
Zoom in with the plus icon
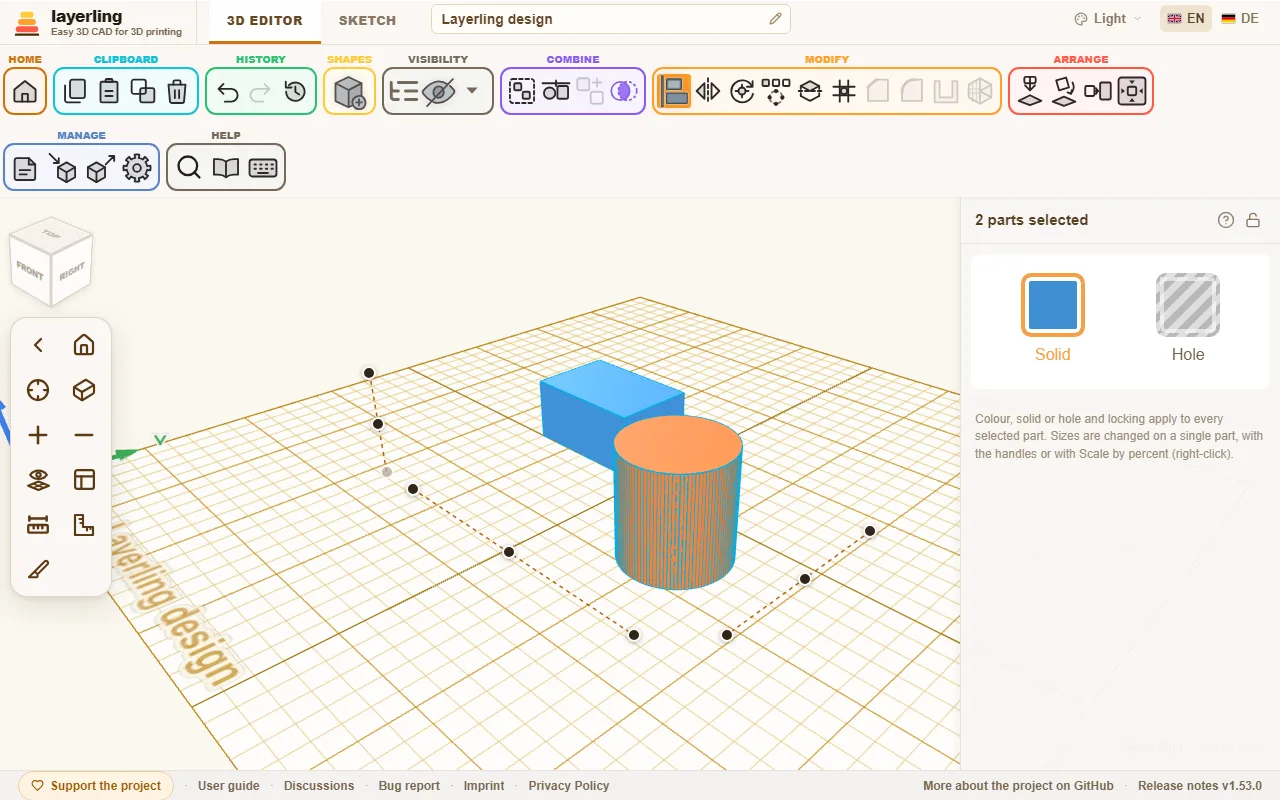click(38, 435)
